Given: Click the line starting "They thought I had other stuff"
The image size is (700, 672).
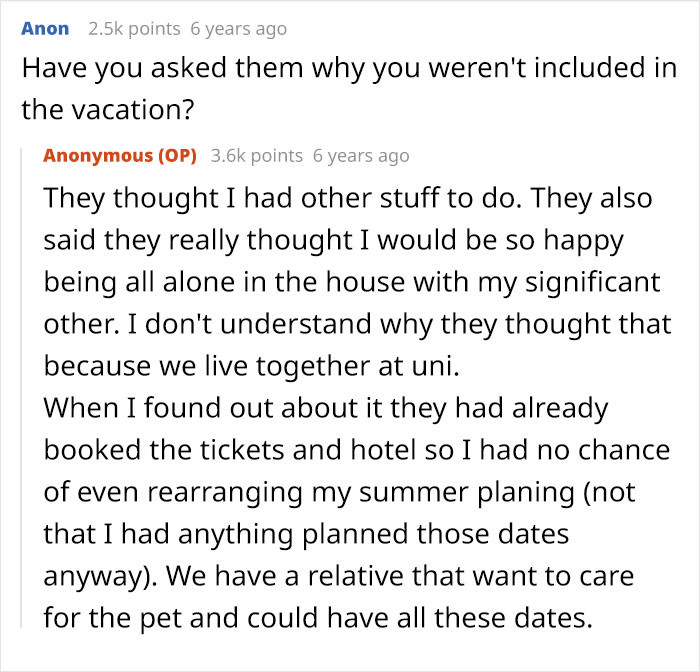Looking at the screenshot, I should pos(348,198).
